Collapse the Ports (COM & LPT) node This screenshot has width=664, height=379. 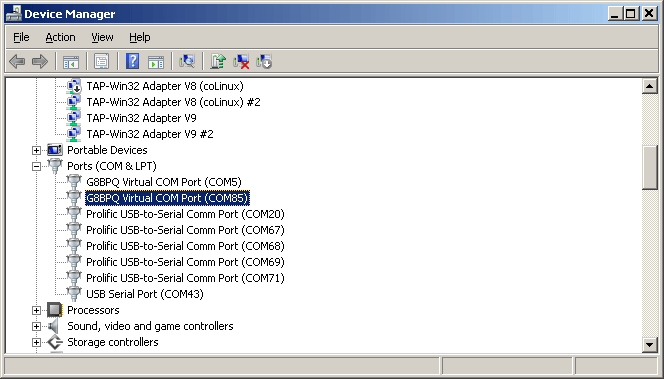(x=36, y=166)
